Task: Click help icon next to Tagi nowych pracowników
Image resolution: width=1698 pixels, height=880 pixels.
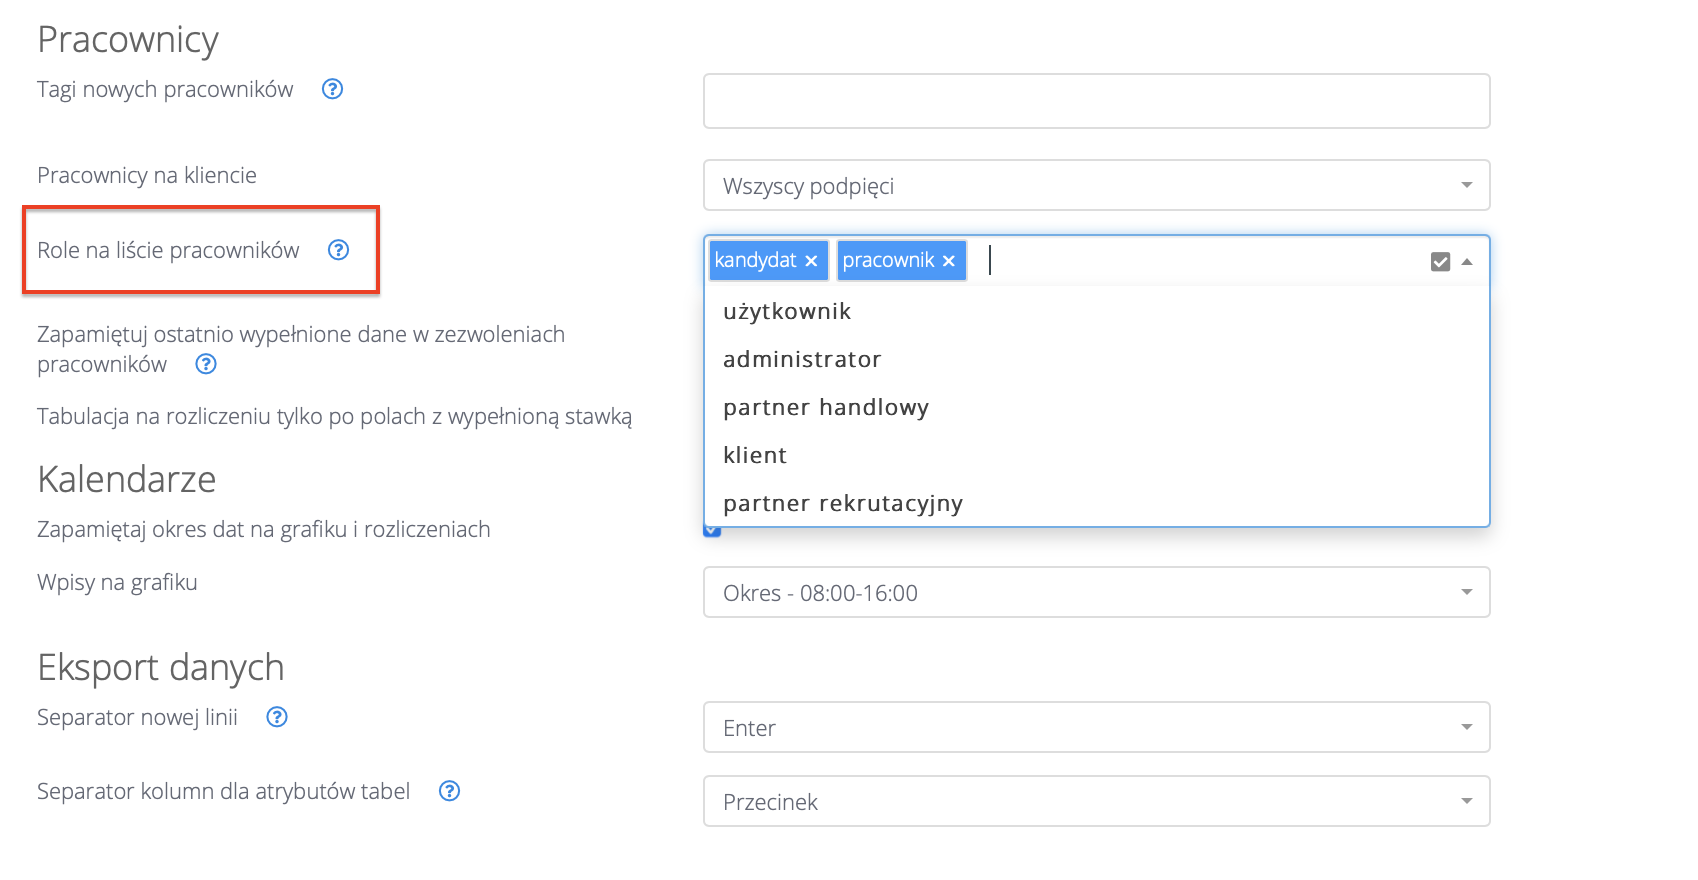Action: pyautogui.click(x=332, y=89)
